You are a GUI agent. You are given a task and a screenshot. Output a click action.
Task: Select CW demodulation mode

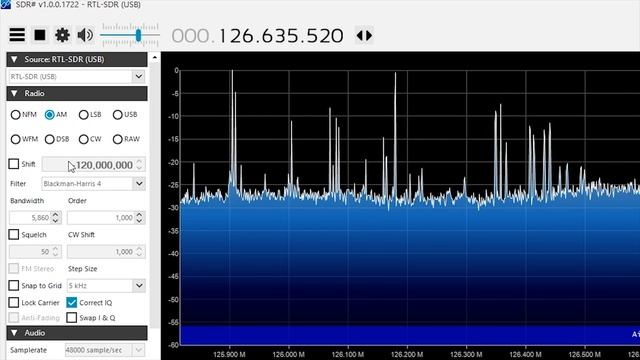click(x=83, y=139)
